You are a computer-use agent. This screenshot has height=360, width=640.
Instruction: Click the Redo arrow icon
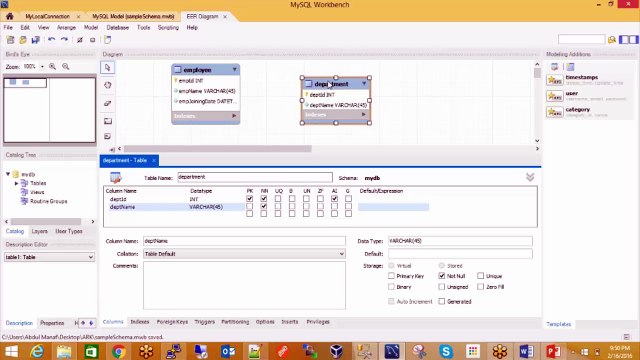pyautogui.click(x=64, y=40)
